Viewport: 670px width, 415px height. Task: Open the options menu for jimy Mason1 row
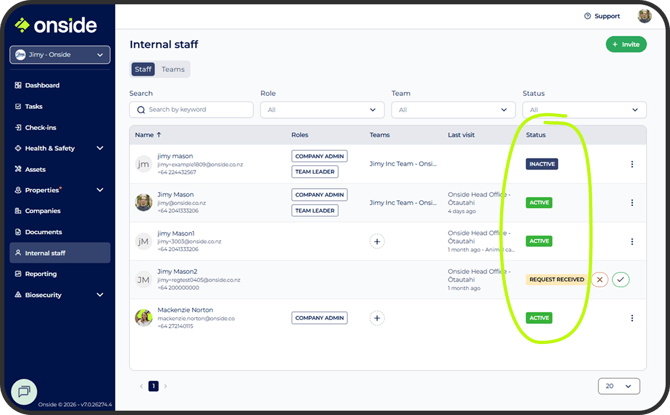point(632,241)
